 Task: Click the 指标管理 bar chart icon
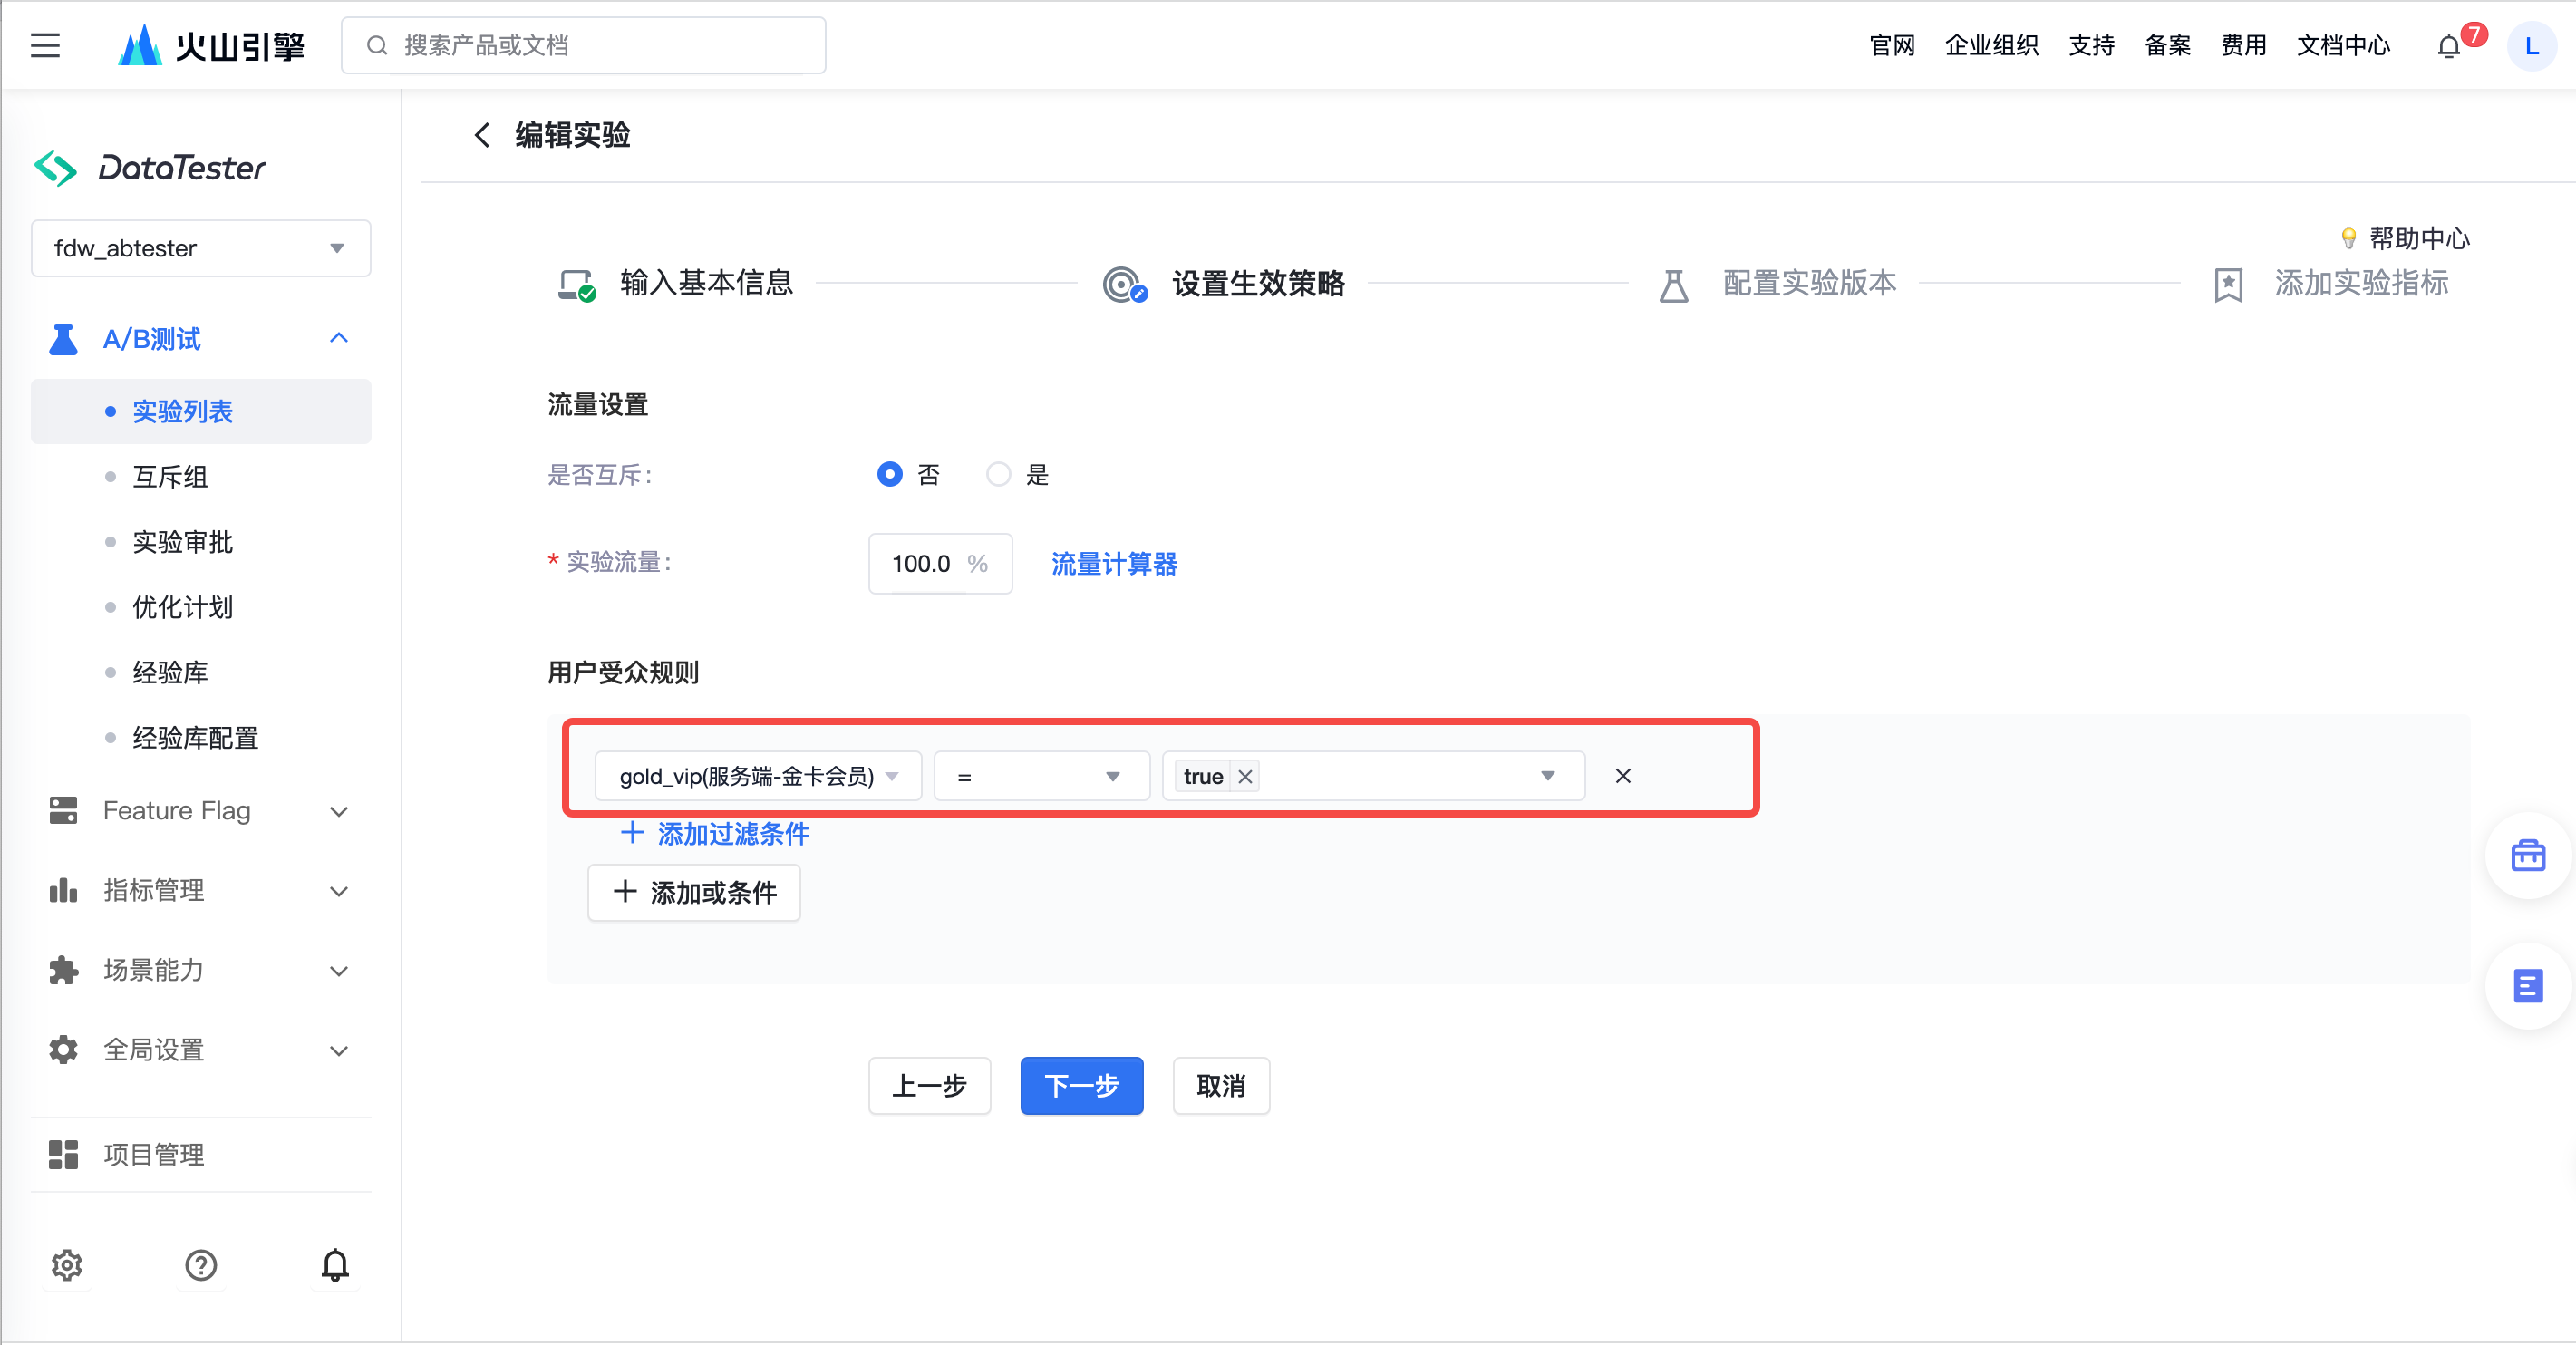pyautogui.click(x=63, y=890)
